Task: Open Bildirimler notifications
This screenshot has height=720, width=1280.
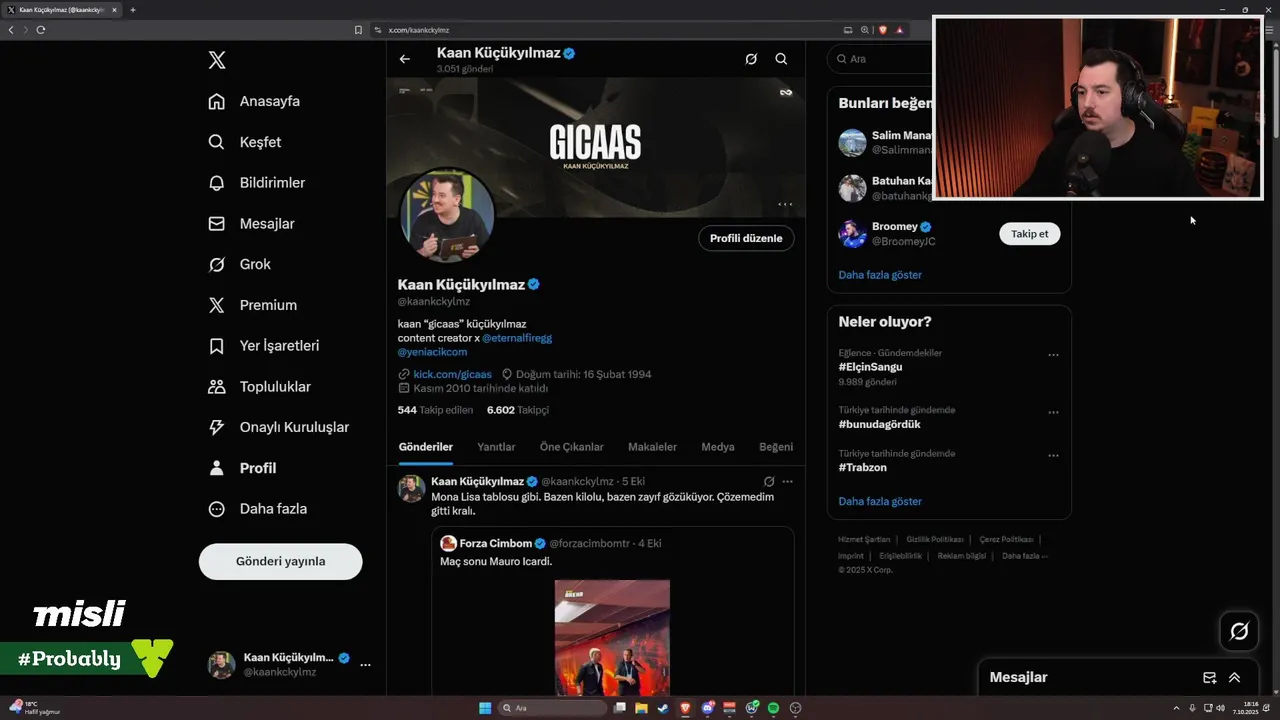Action: 256,183
